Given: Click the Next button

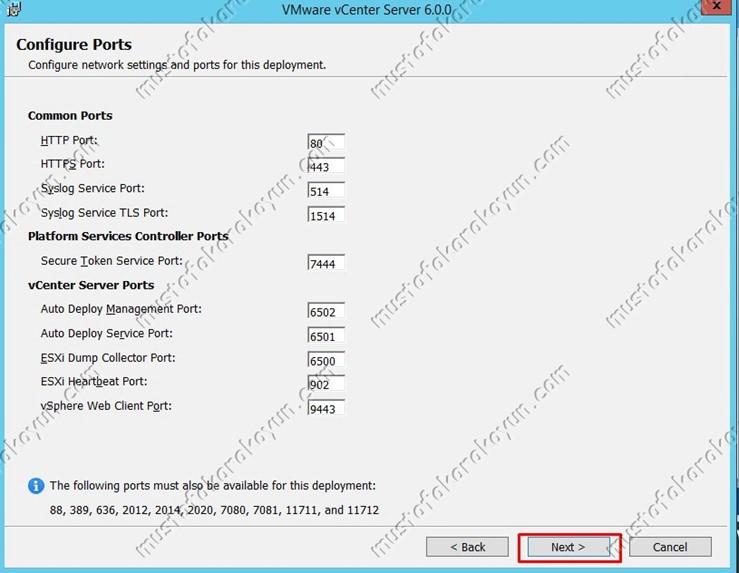Looking at the screenshot, I should (568, 547).
